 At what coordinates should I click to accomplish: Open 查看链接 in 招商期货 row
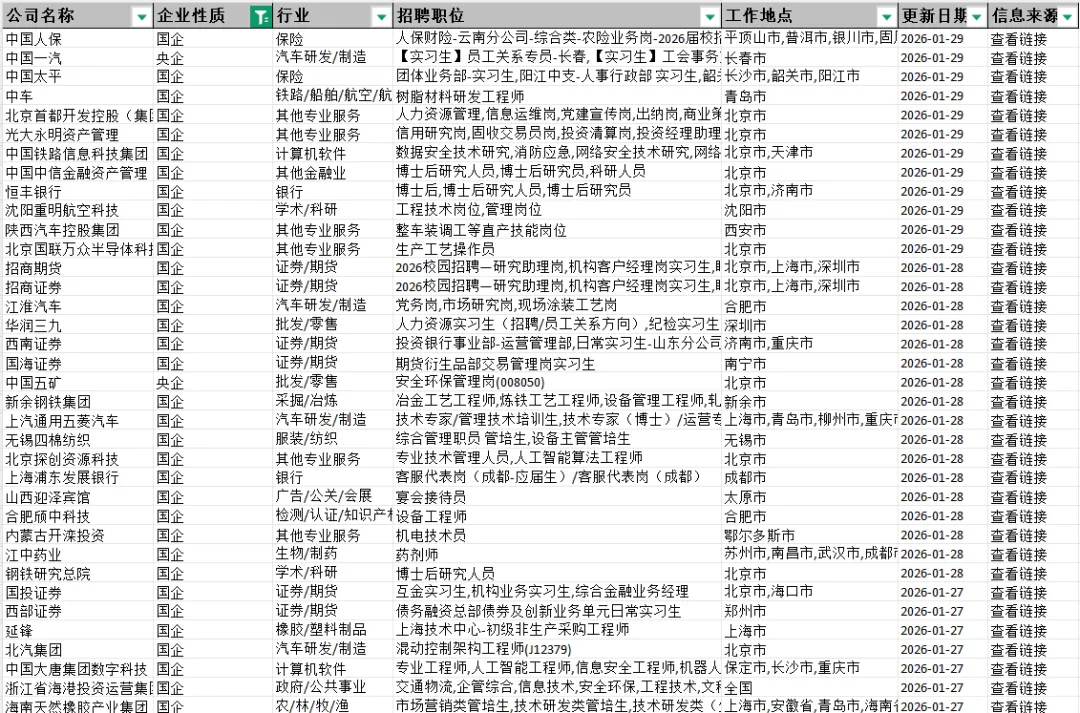pos(1018,268)
